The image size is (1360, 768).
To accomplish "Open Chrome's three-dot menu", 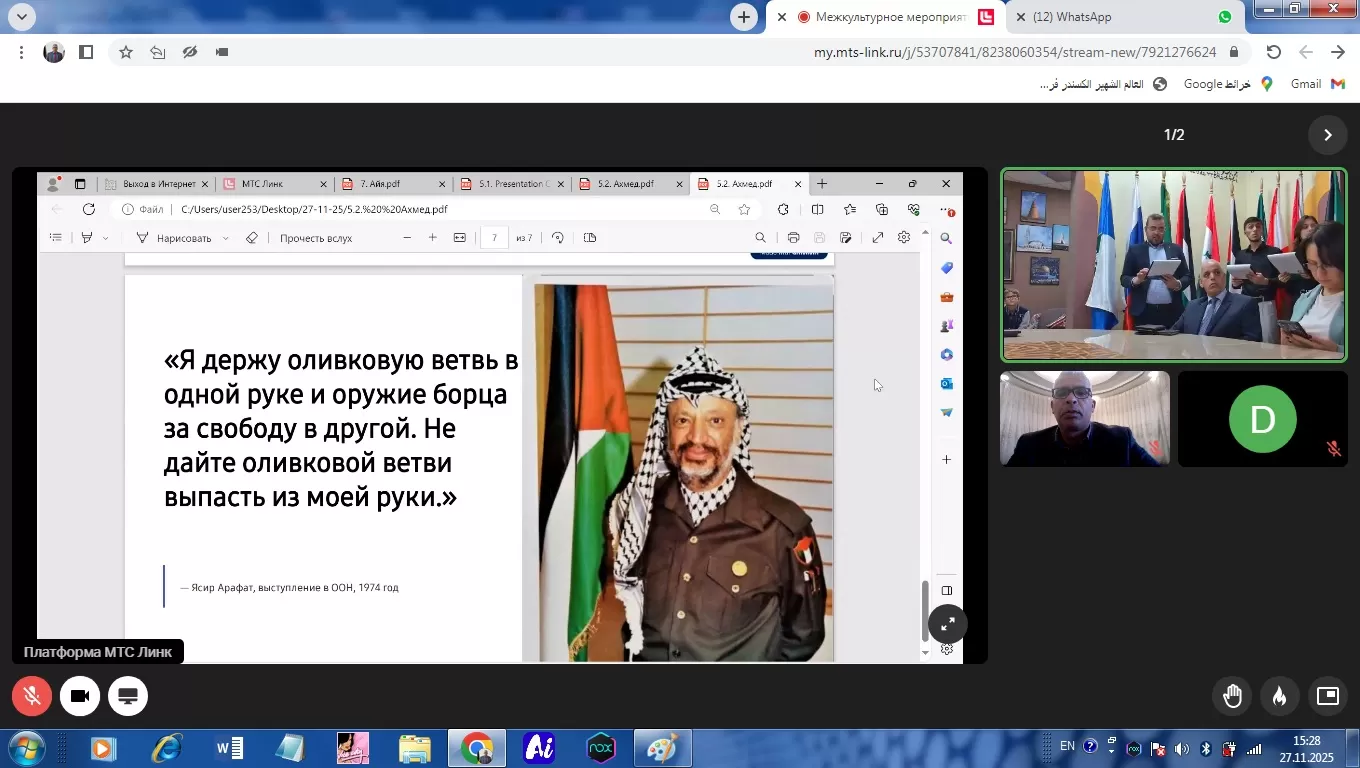I will 21,52.
